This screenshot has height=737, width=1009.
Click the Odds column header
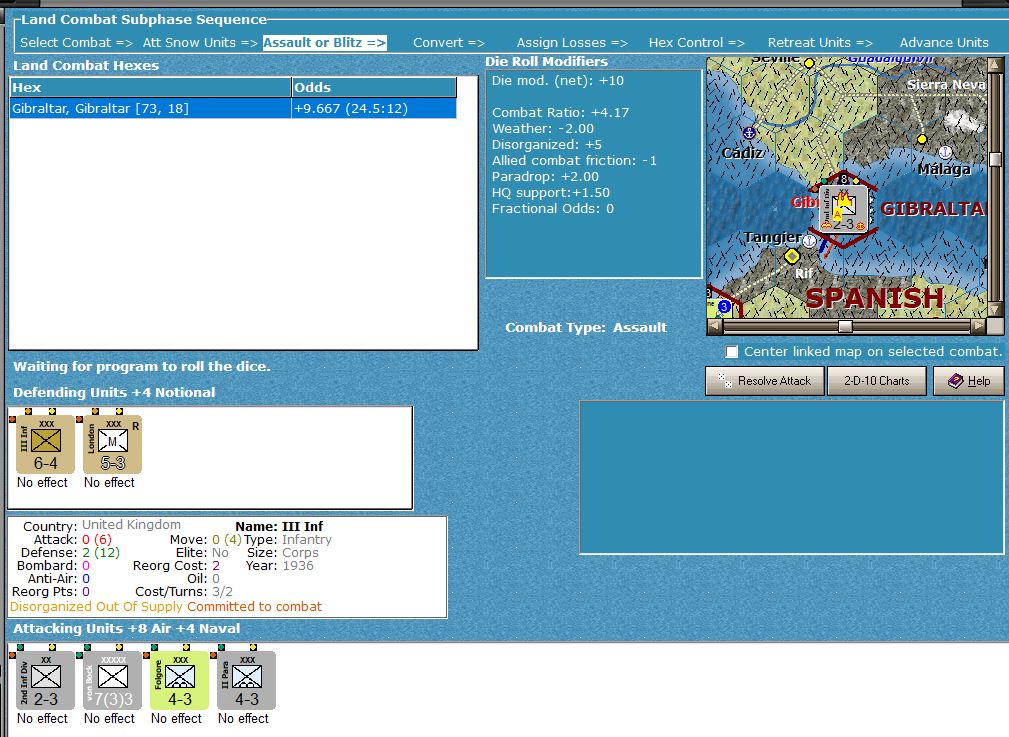point(374,87)
